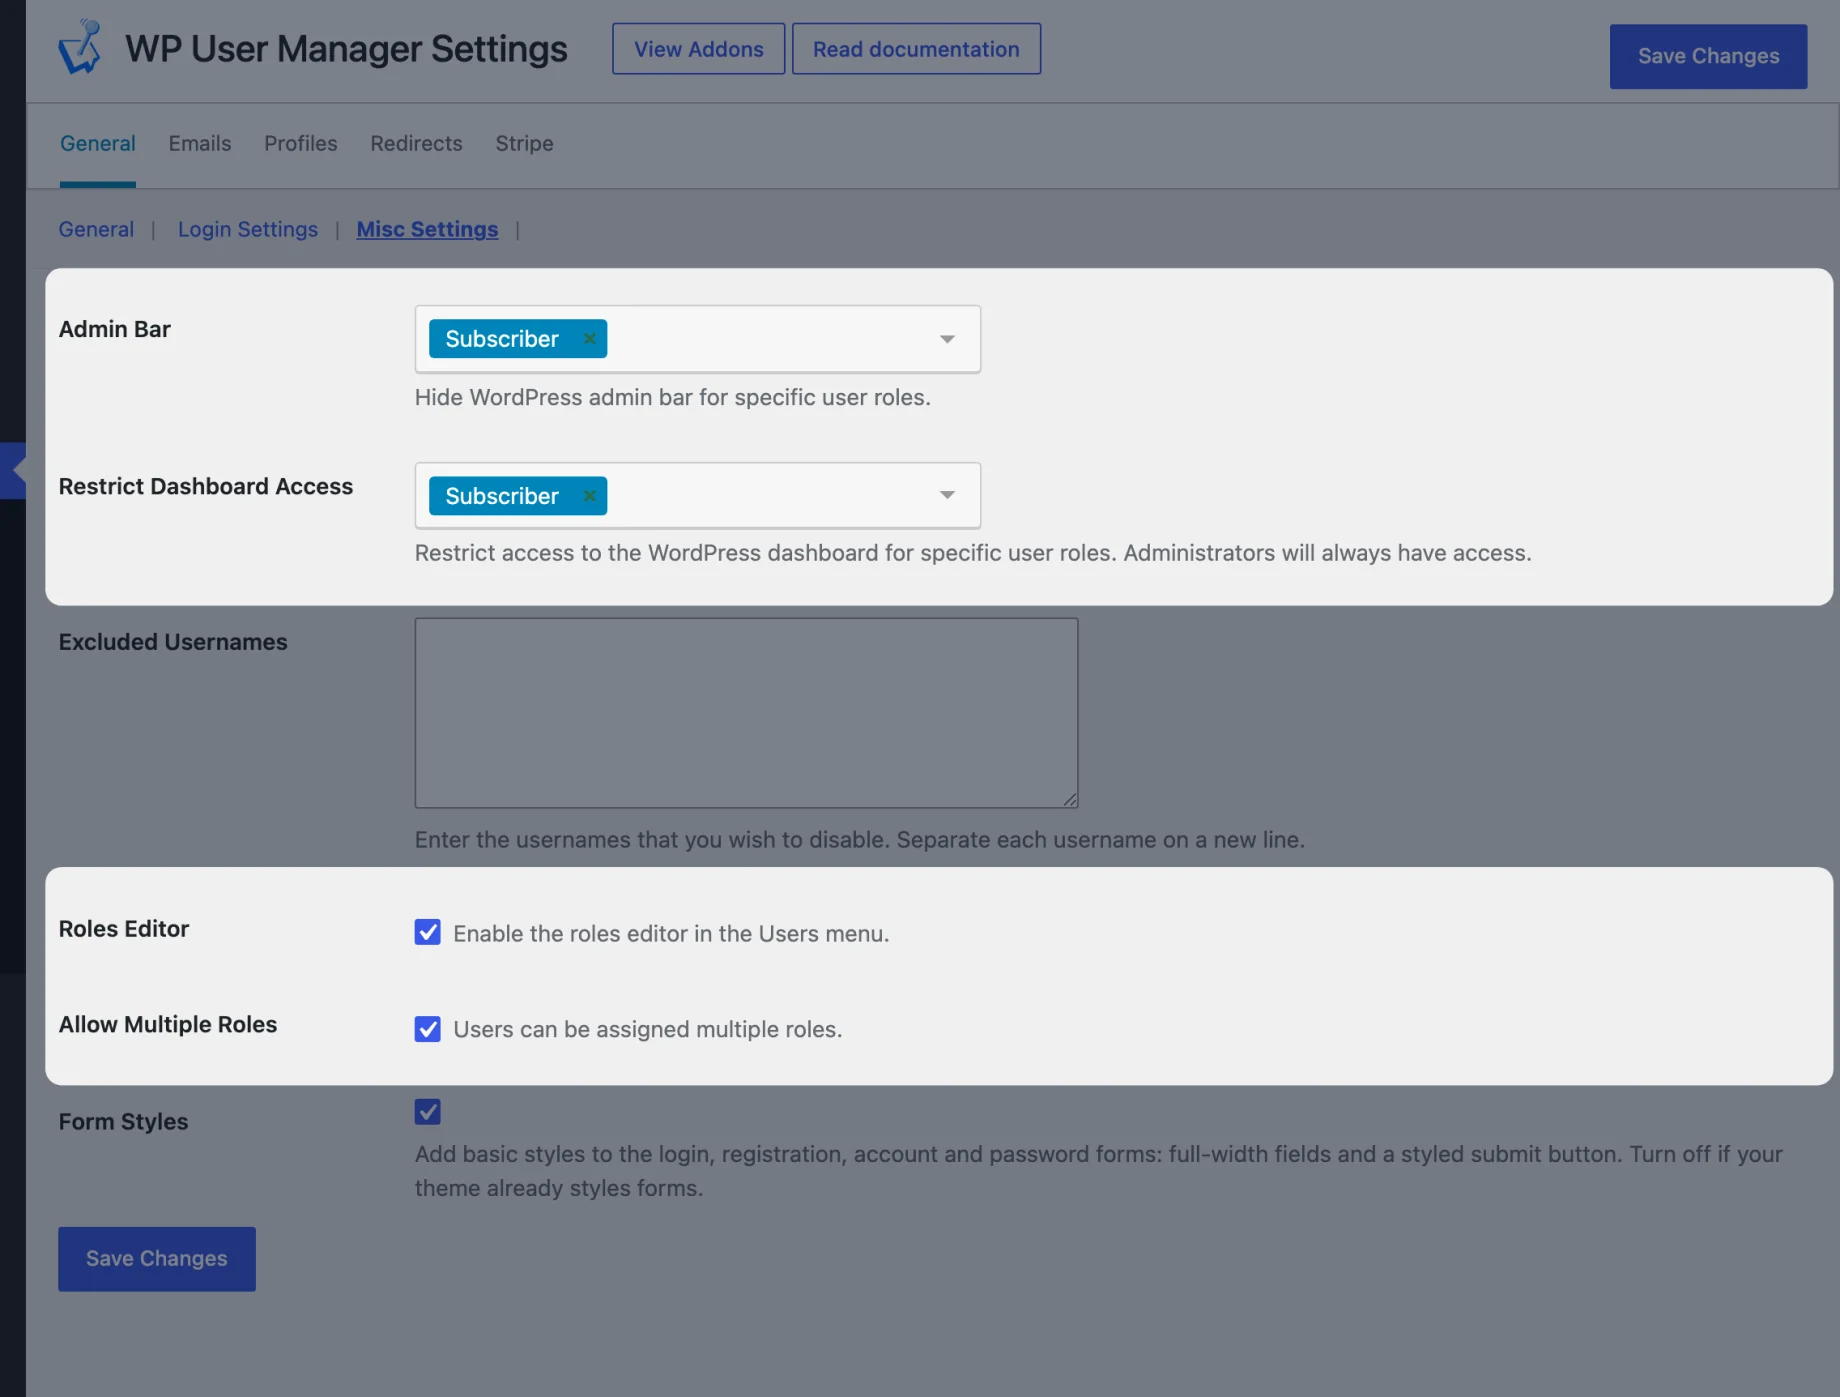Open Read documentation button
1840x1397 pixels.
[916, 49]
